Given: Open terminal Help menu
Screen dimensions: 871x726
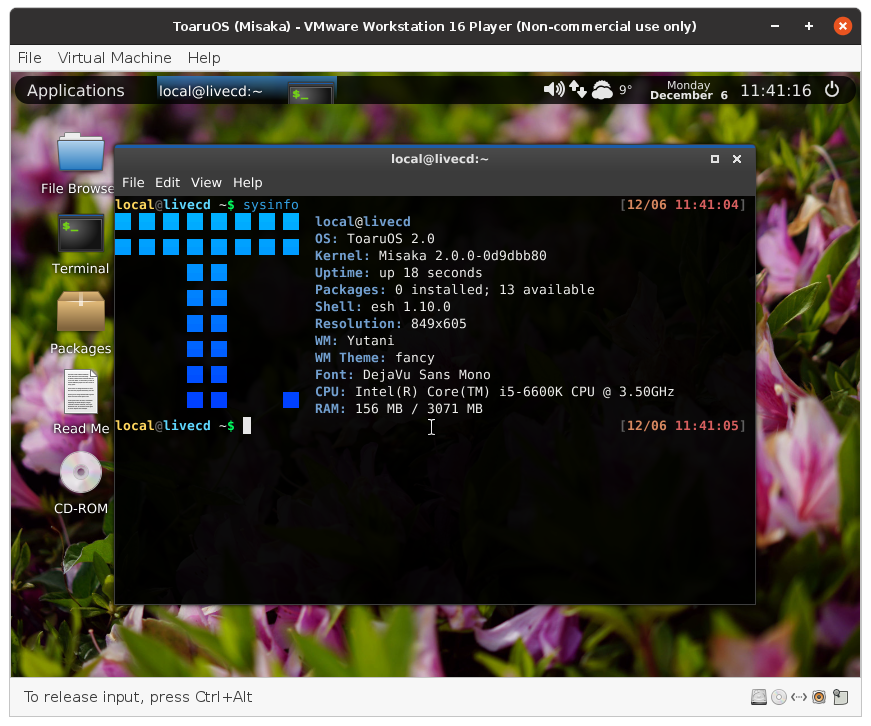Looking at the screenshot, I should [247, 182].
